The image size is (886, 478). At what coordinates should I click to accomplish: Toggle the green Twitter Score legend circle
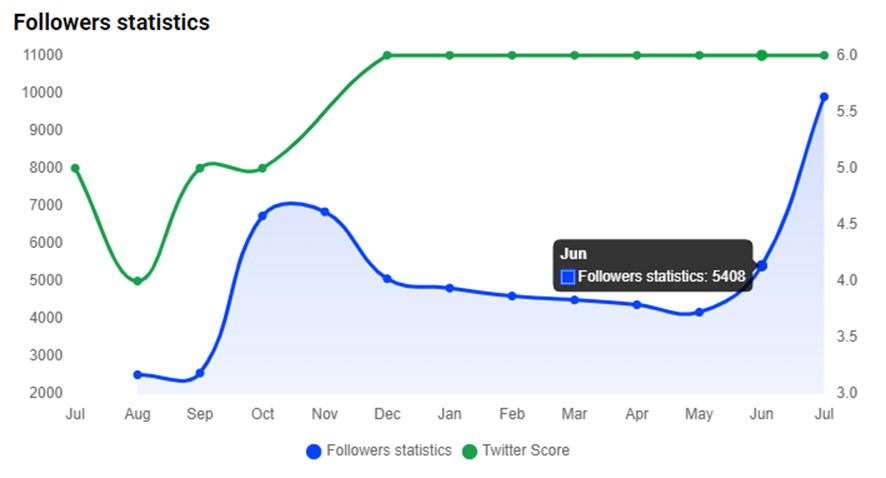pos(470,451)
